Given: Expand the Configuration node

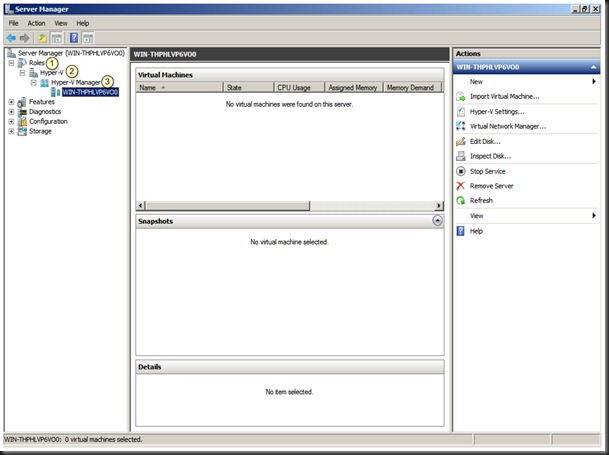Looking at the screenshot, I should point(11,122).
